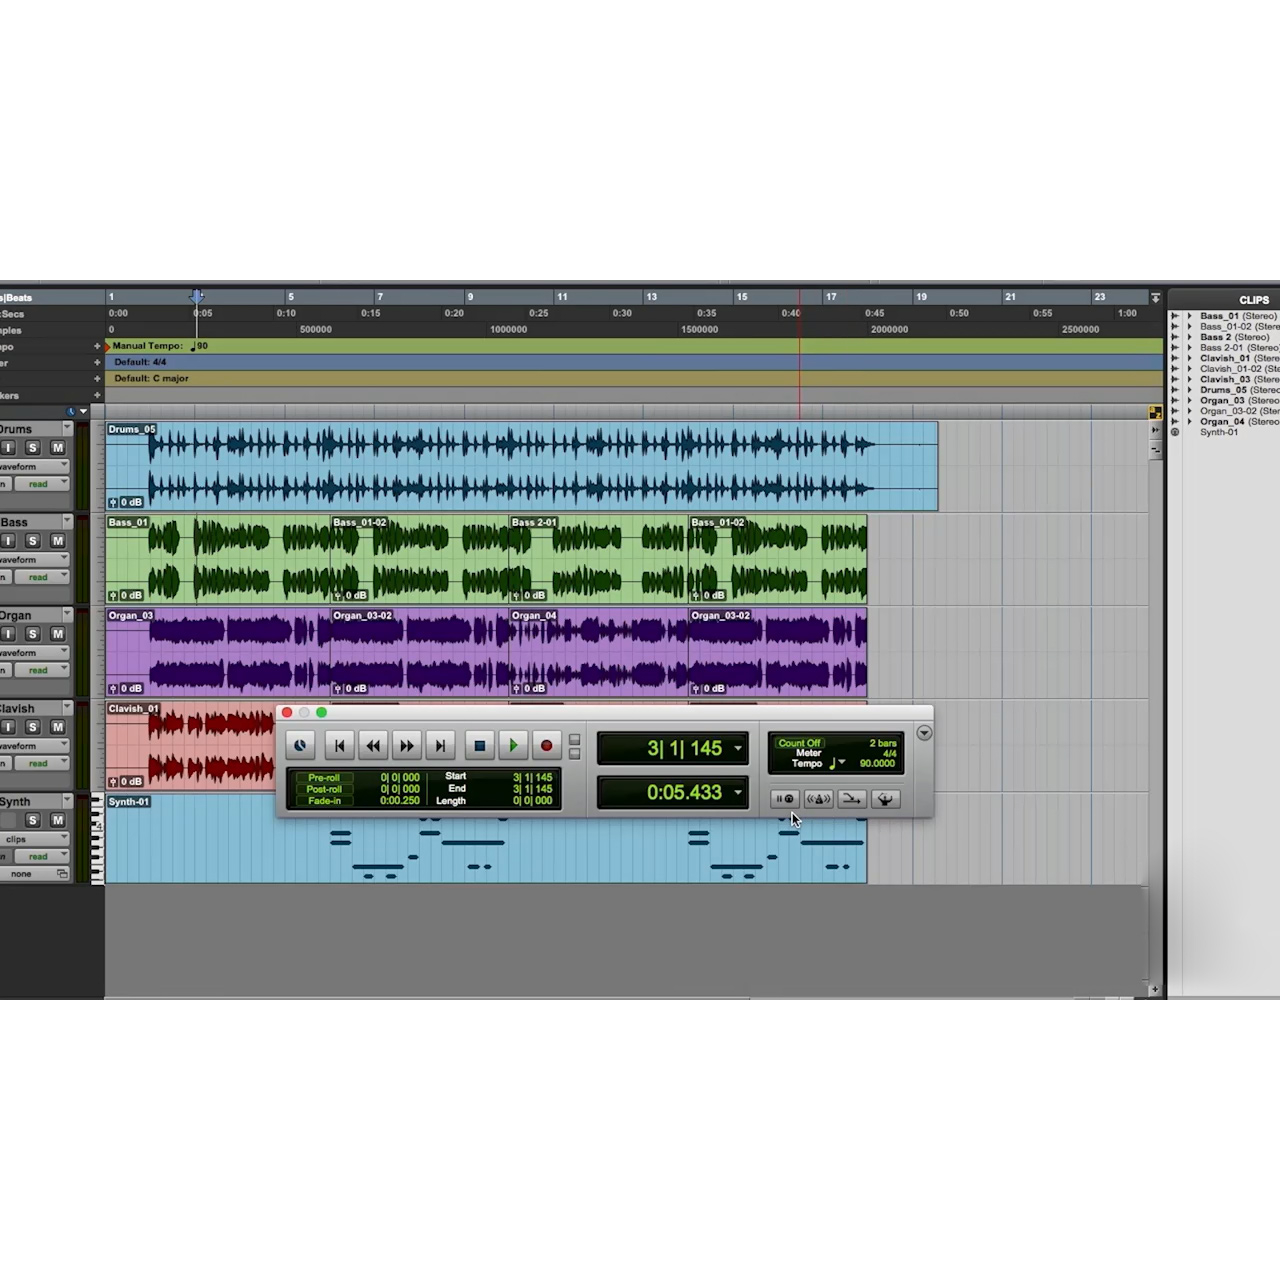Enable Pre-roll in the transport window

(324, 778)
